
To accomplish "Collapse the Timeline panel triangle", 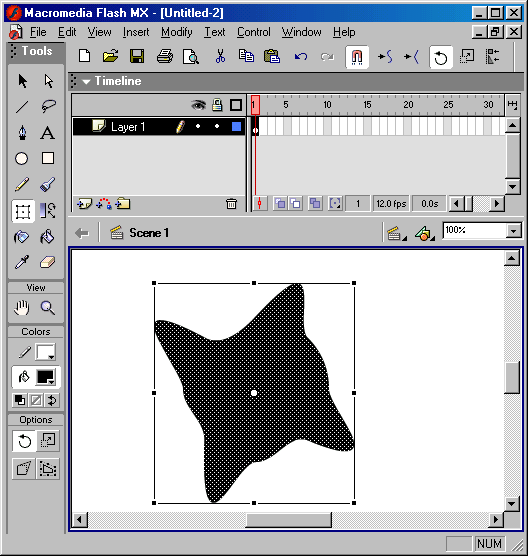I will [x=86, y=82].
